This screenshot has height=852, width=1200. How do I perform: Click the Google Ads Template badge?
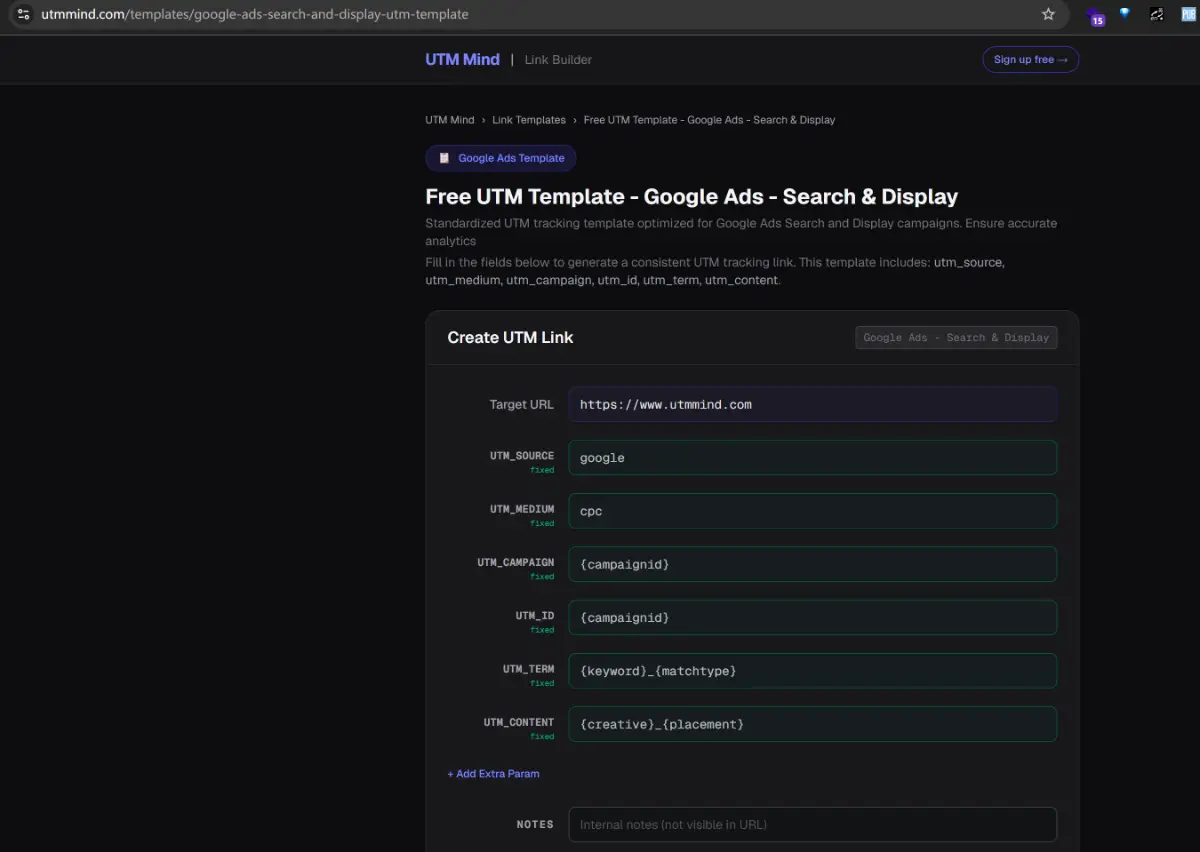pos(501,158)
